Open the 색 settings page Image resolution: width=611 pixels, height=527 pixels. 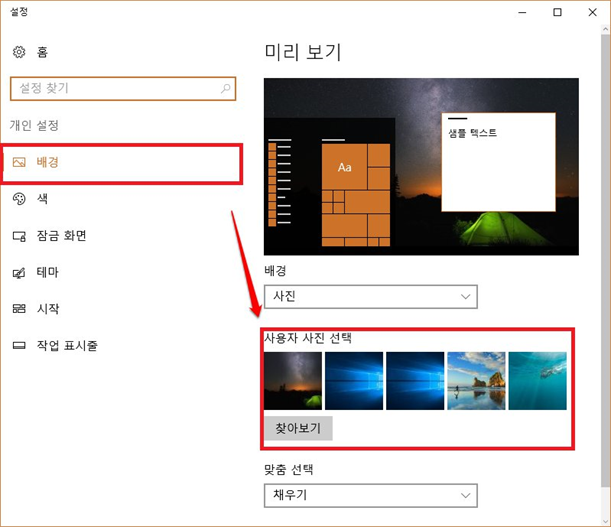click(42, 199)
